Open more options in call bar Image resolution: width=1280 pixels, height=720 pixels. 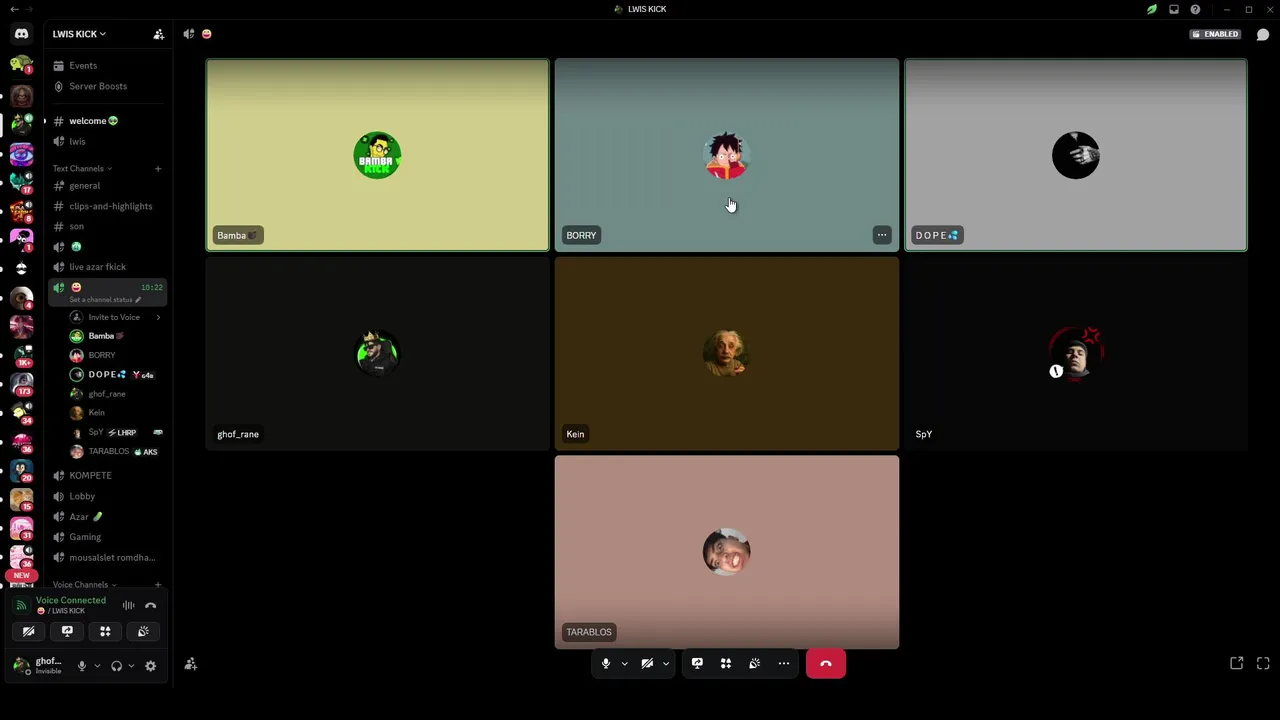[x=784, y=663]
